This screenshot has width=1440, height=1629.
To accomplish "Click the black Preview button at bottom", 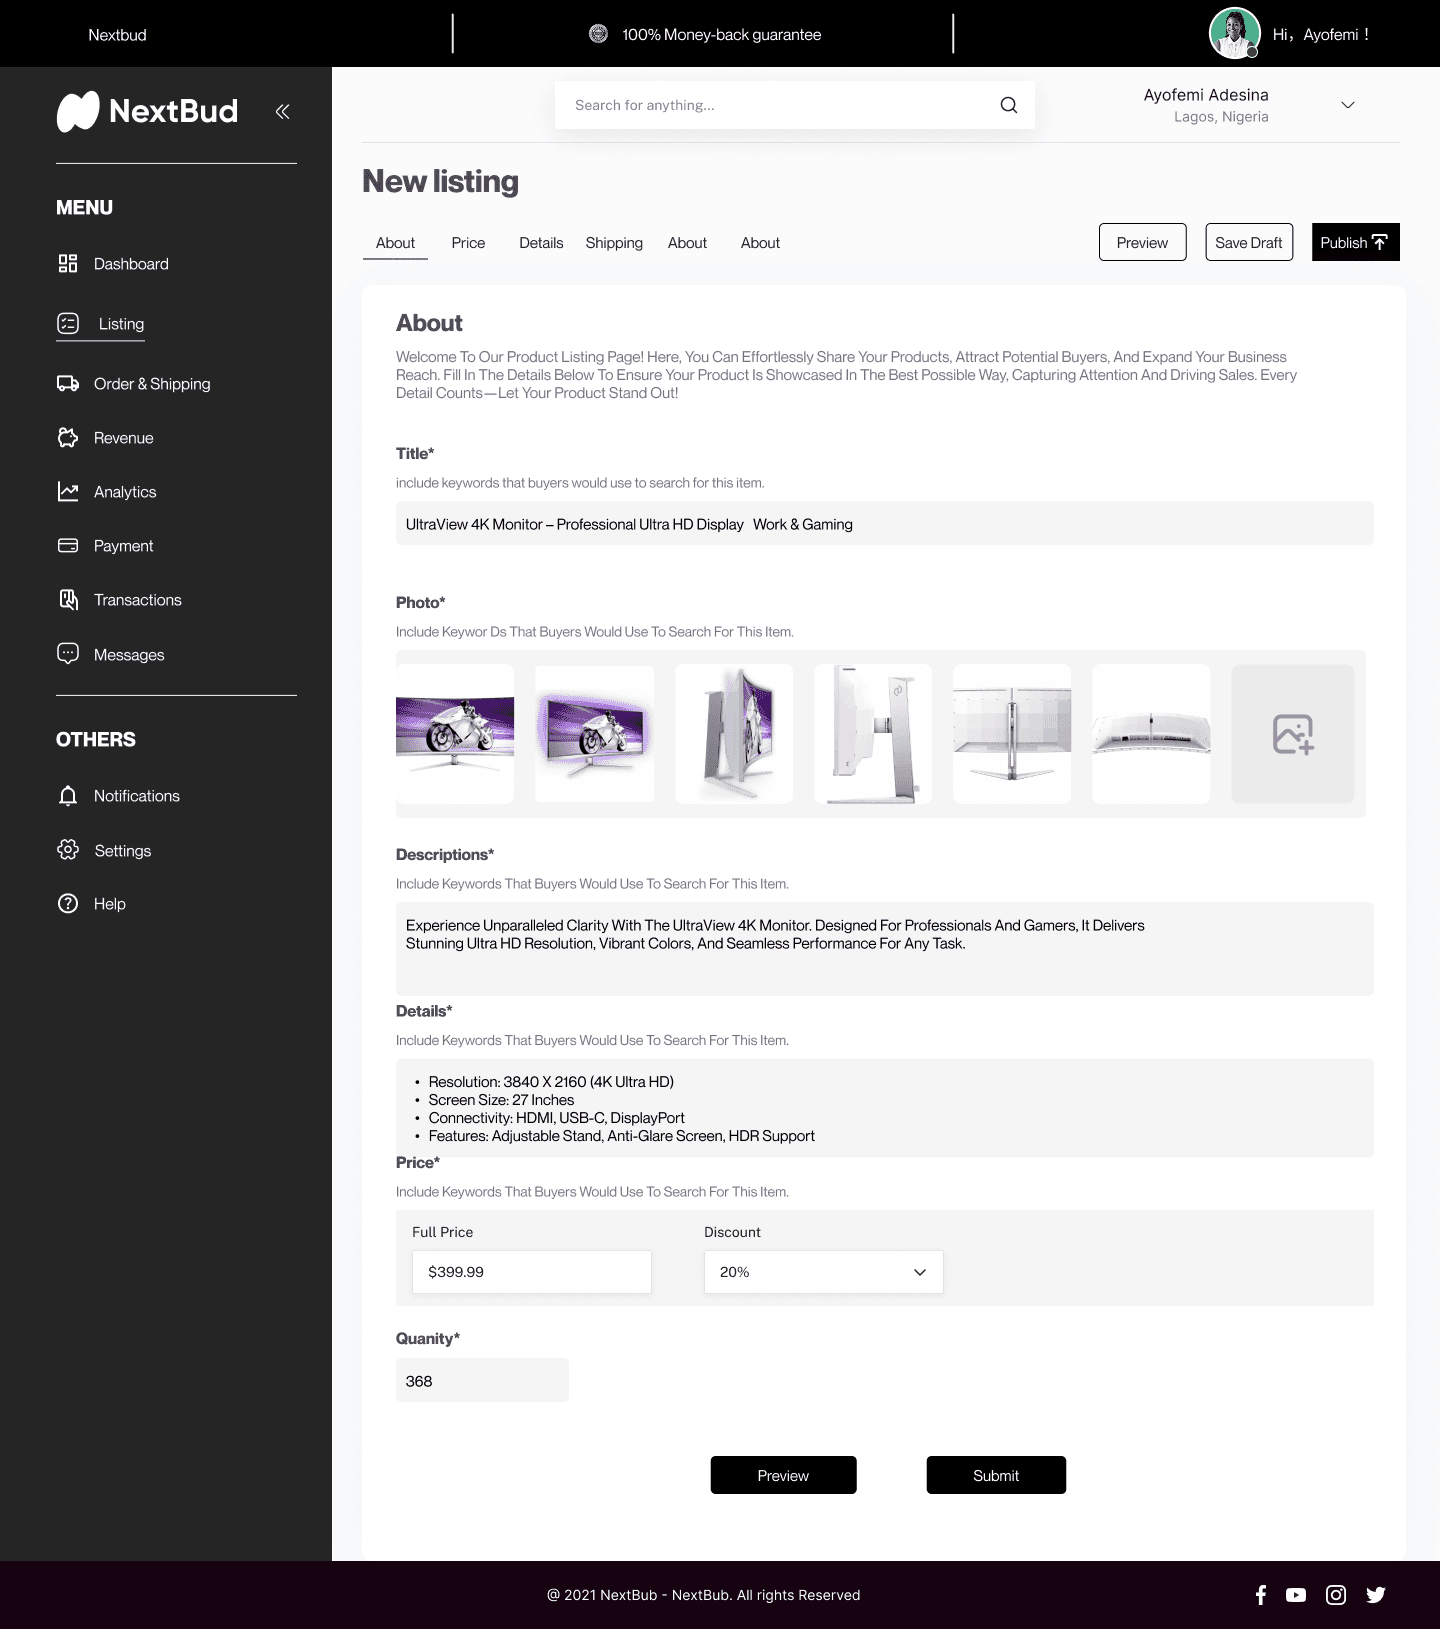I will (x=783, y=1475).
